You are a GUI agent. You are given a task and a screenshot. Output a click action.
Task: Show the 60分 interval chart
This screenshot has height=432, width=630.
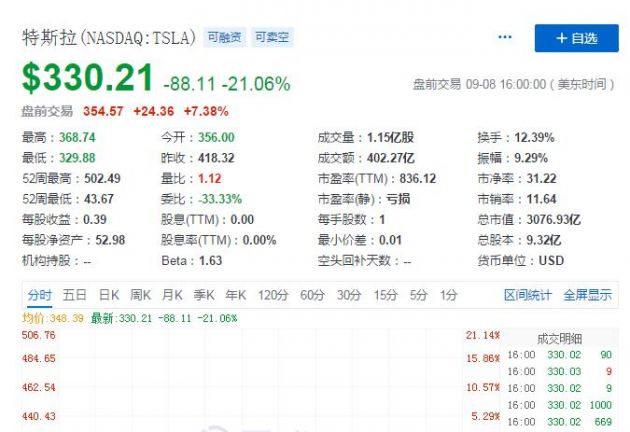coord(313,295)
